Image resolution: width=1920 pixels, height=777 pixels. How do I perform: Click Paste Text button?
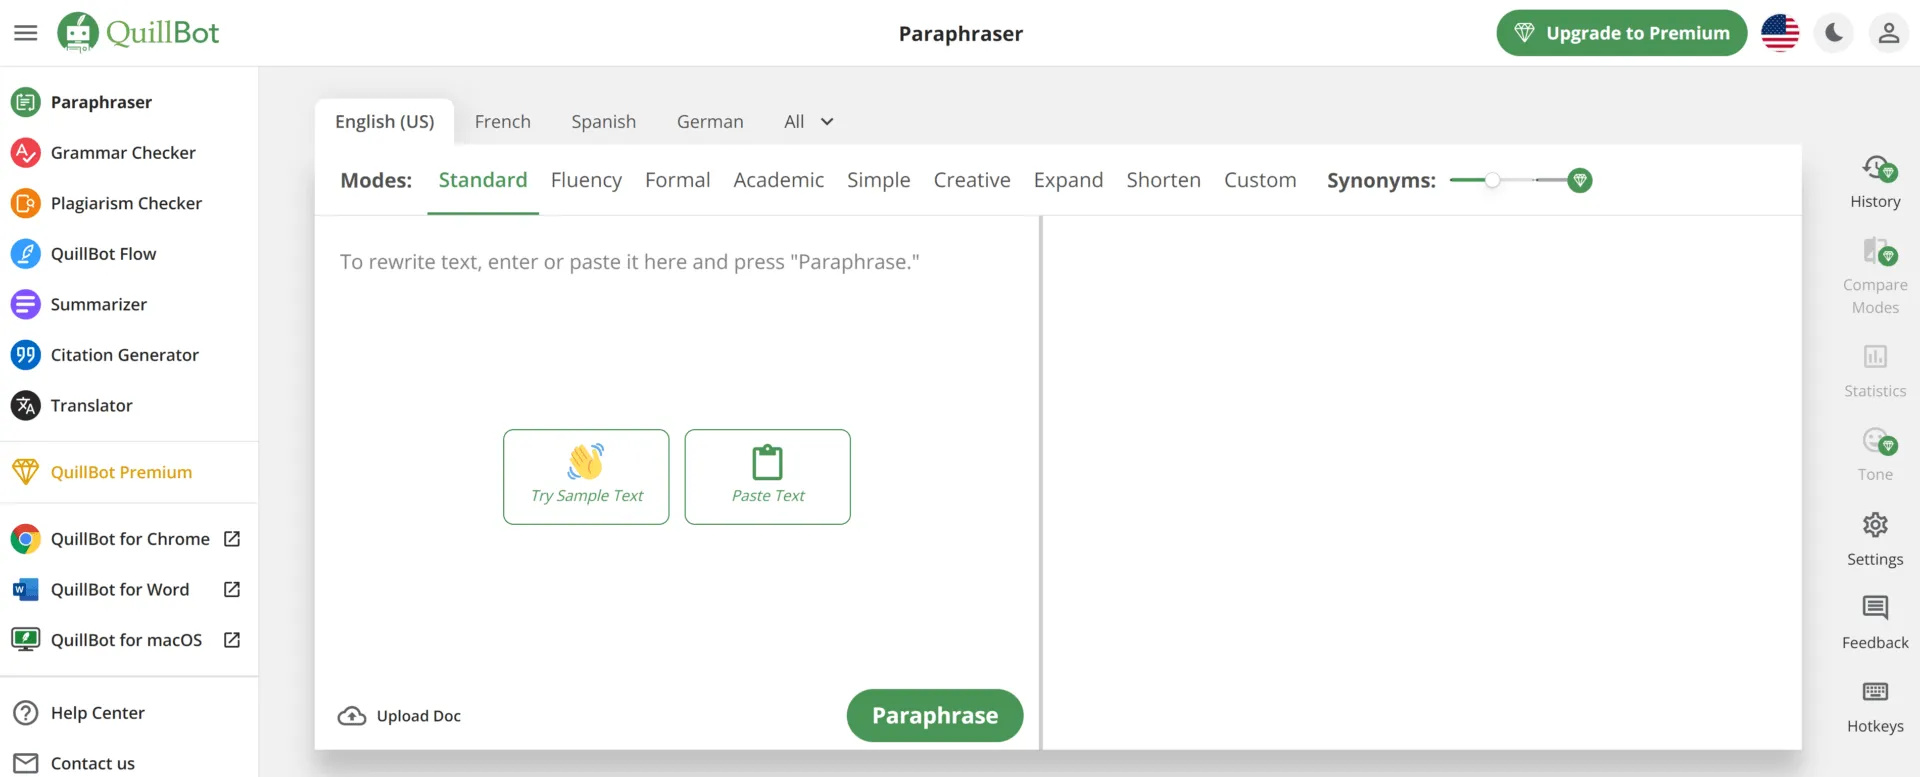click(767, 477)
